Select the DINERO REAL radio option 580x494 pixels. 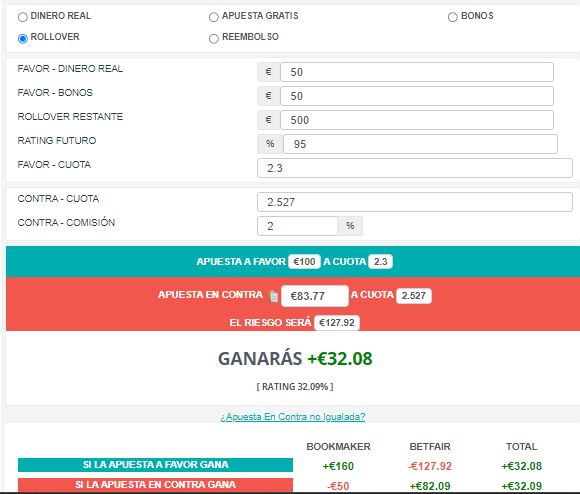(x=23, y=17)
